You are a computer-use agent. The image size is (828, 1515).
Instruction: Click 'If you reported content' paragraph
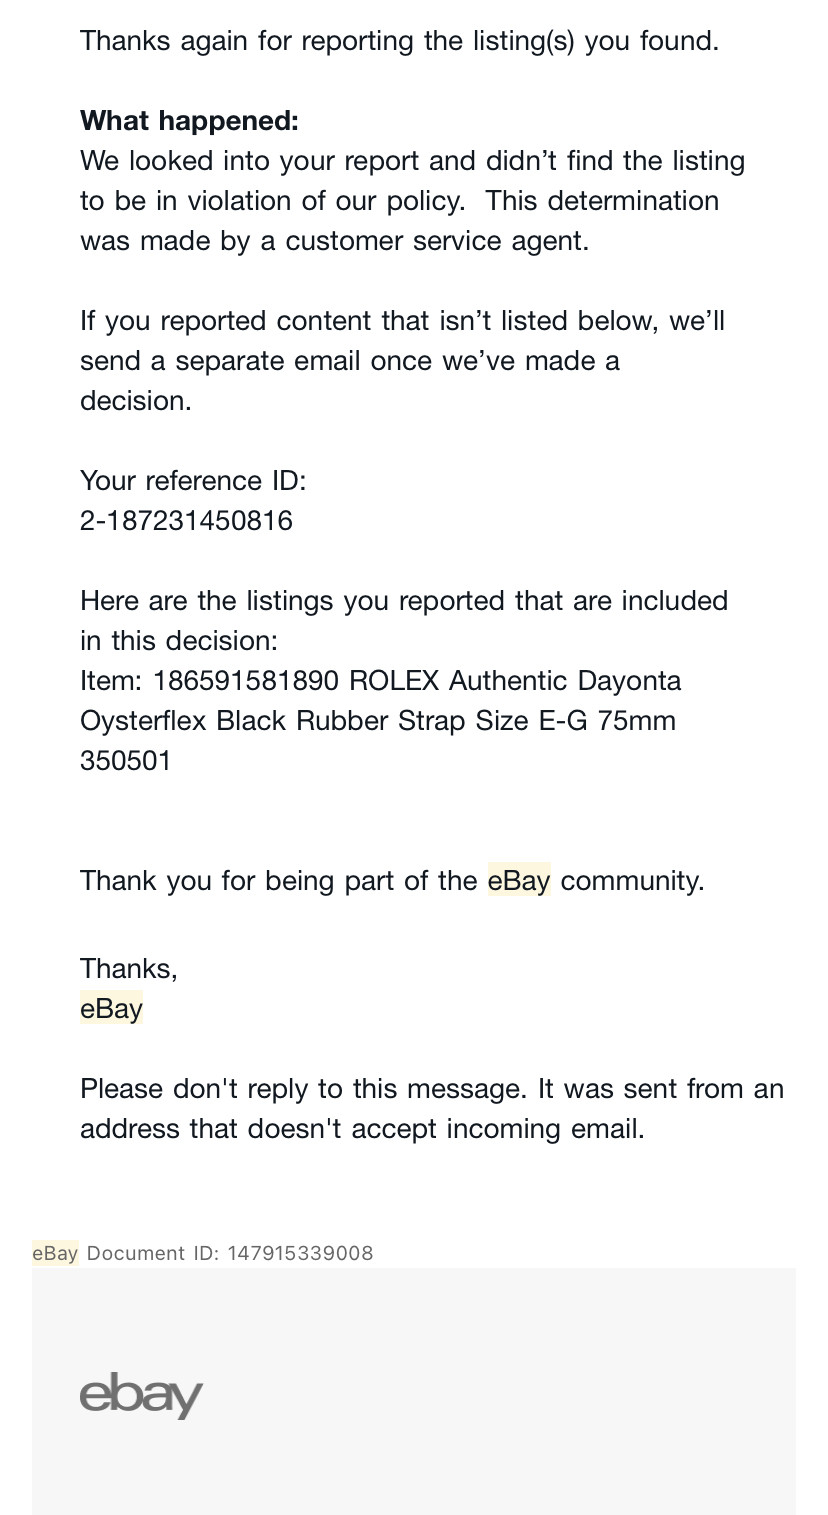402,361
